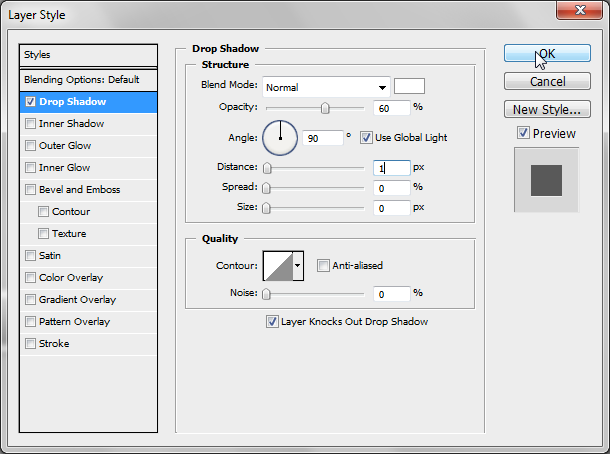The image size is (610, 454).
Task: Enable the Inner Glow checkbox
Action: point(30,168)
